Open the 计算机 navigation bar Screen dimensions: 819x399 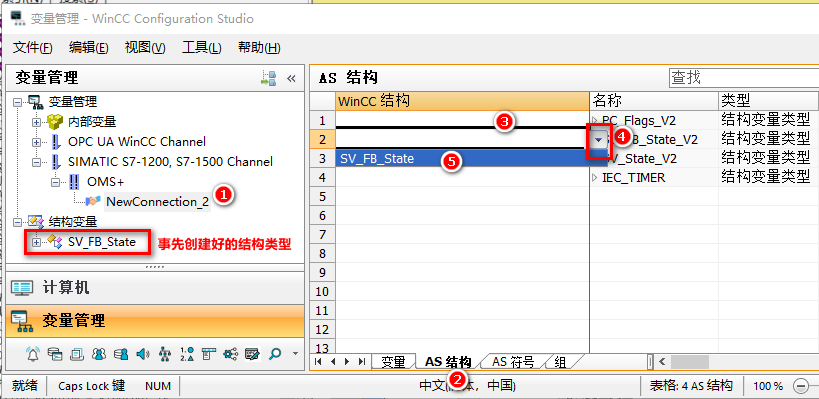point(154,287)
